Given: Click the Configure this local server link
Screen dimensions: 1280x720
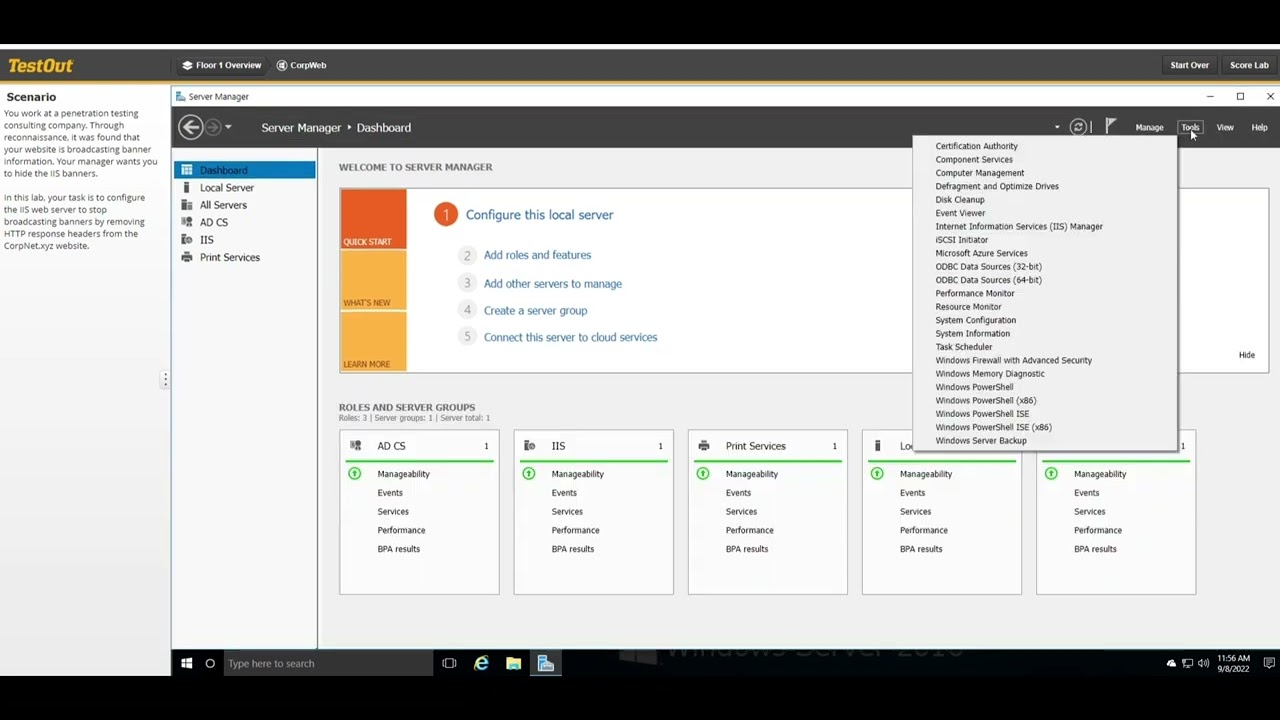Looking at the screenshot, I should click(x=539, y=215).
